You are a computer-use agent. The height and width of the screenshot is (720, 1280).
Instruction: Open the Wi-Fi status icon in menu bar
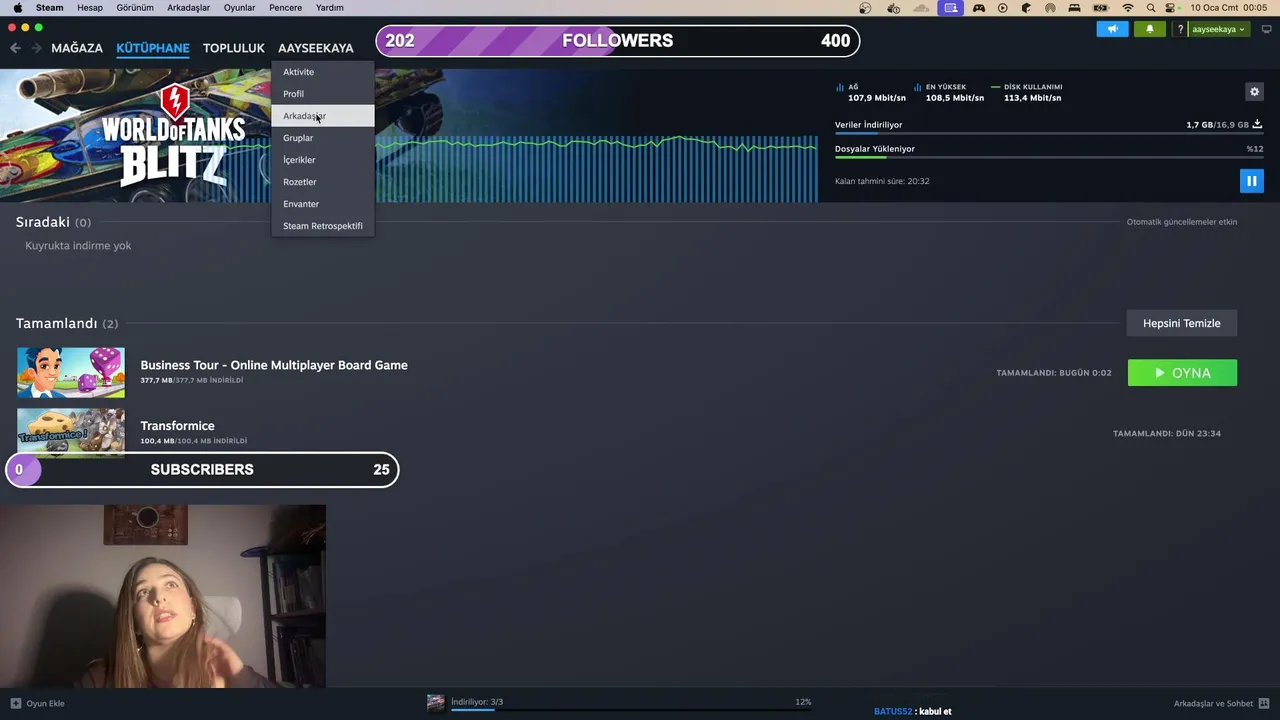1128,8
